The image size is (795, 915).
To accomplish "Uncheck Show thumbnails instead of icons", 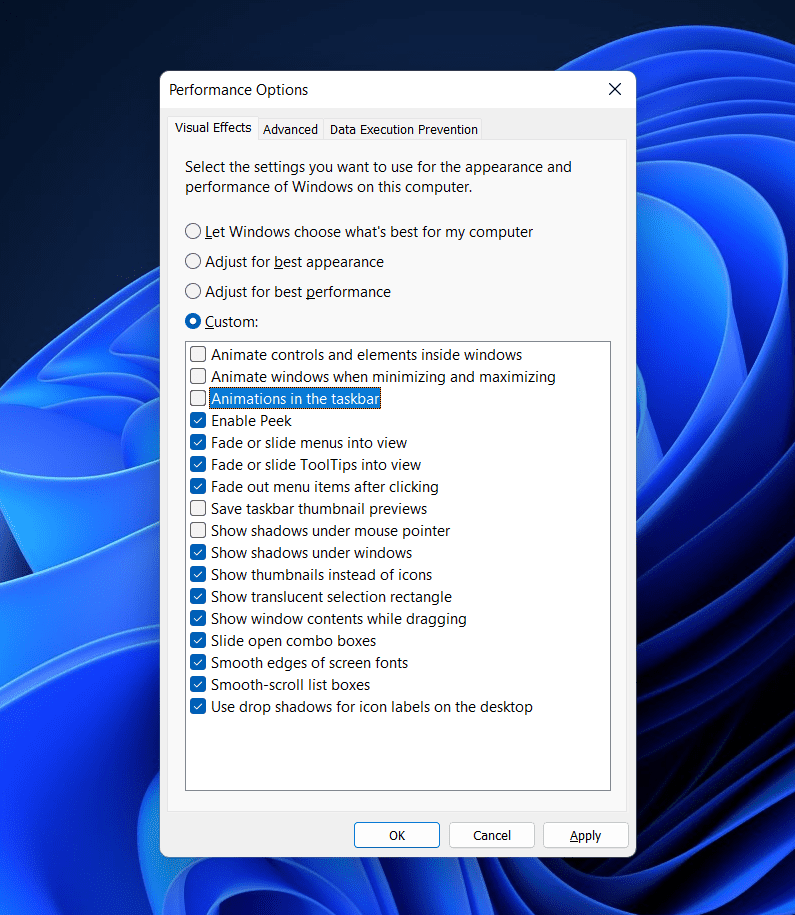I will 198,575.
